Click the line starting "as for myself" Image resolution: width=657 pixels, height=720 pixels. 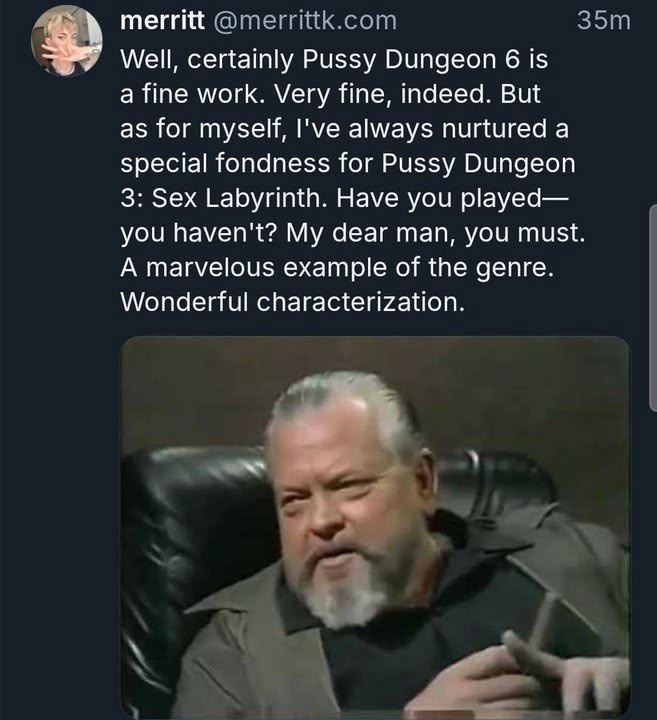pos(338,130)
